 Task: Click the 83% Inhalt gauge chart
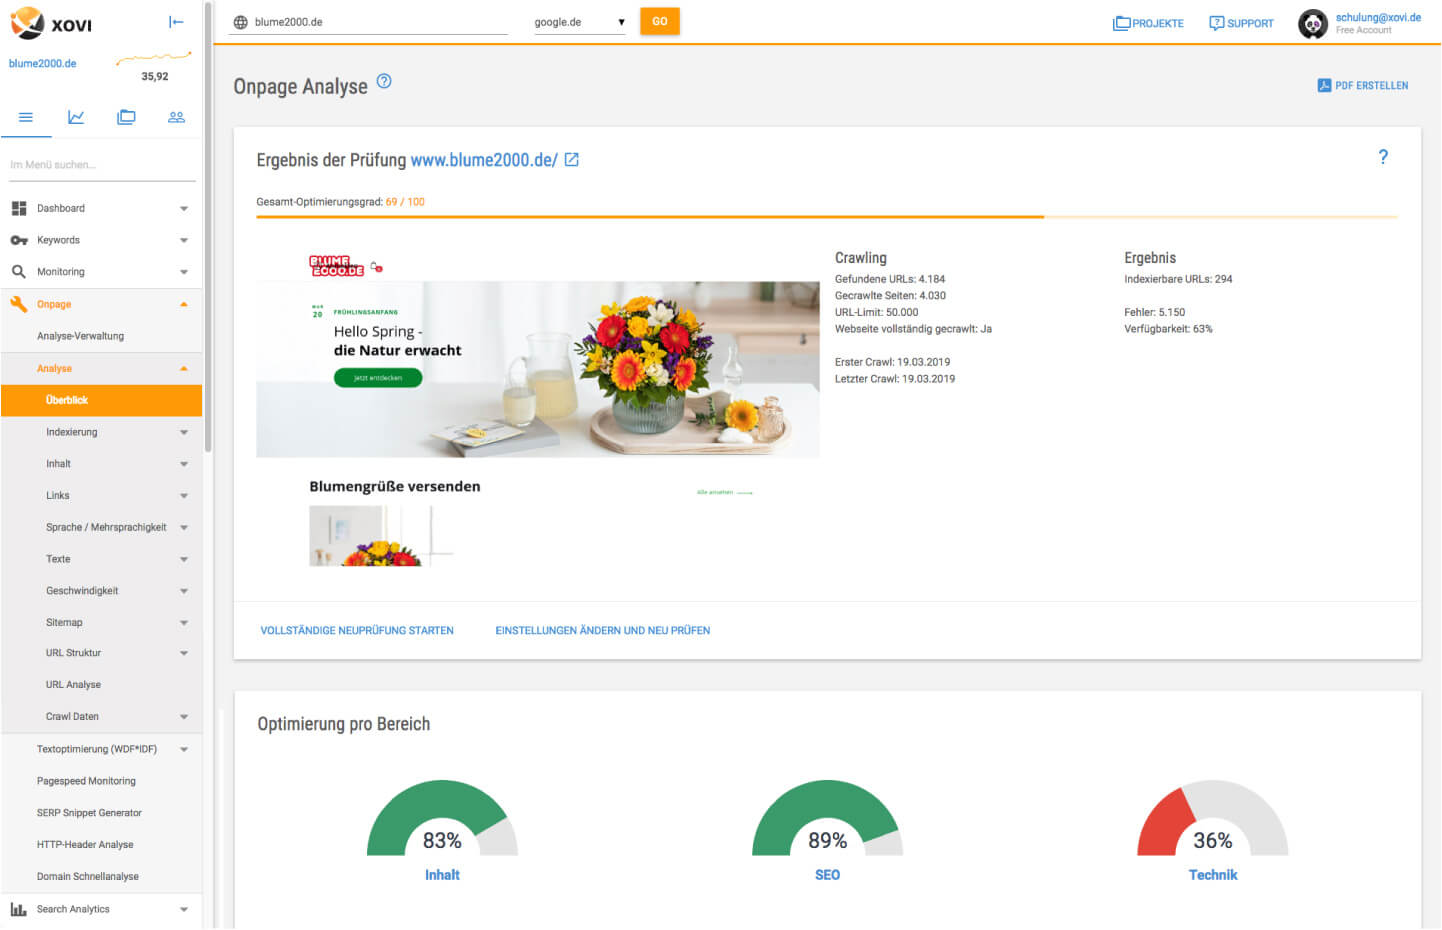[442, 818]
